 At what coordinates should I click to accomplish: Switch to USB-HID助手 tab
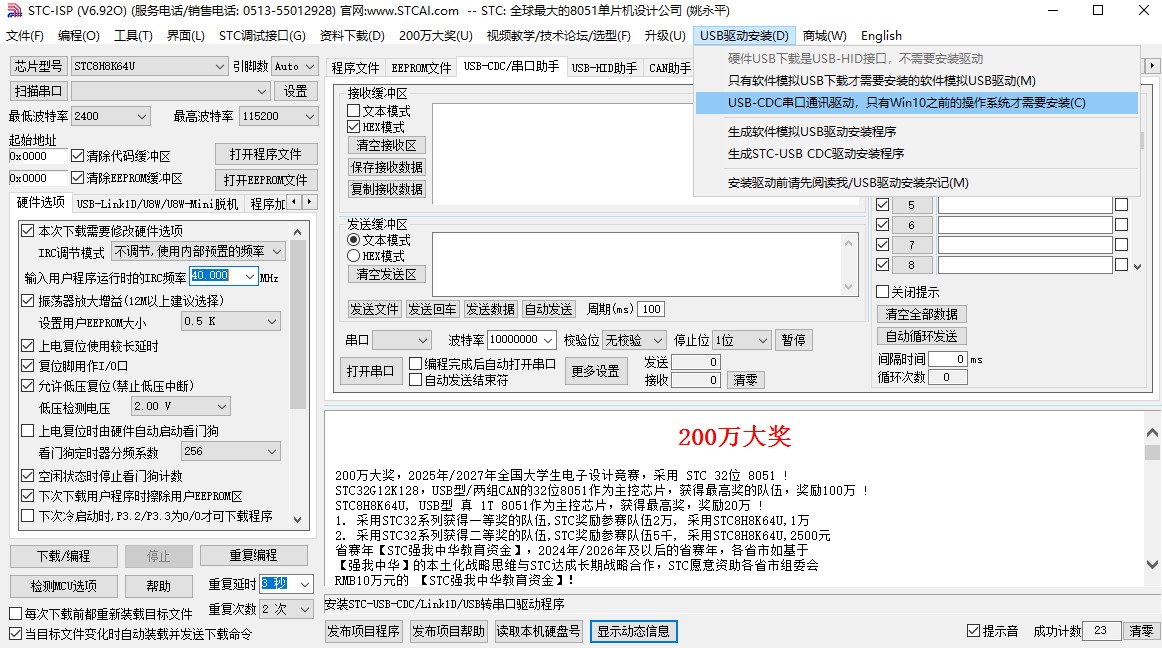pos(604,67)
